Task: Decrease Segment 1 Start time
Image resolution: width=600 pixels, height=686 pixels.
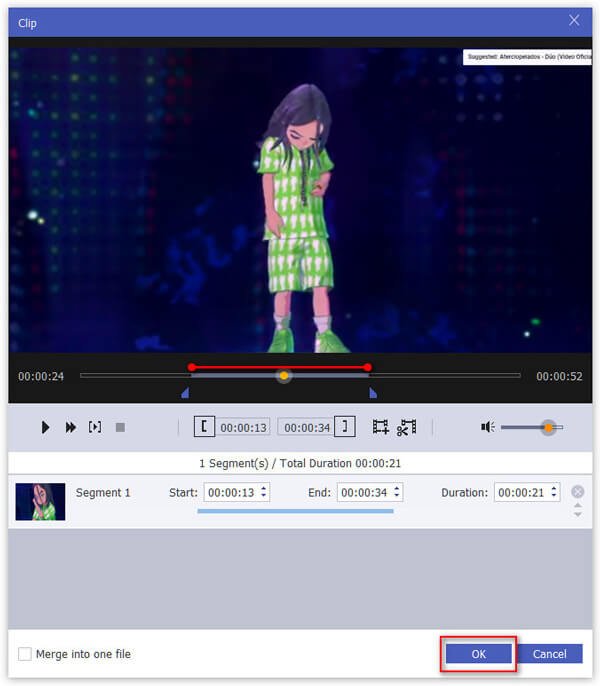Action: [263, 496]
